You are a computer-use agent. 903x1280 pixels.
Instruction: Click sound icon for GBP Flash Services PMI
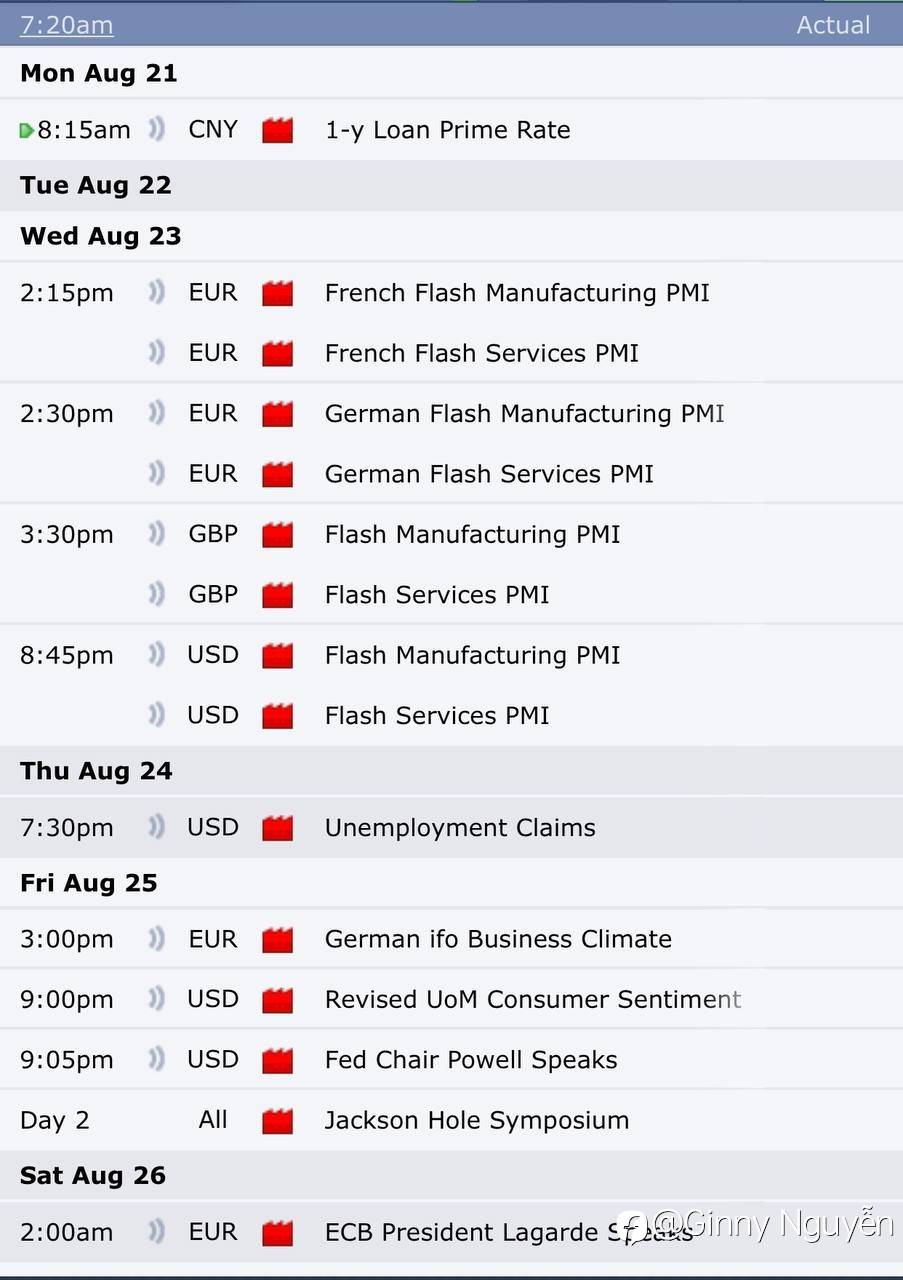point(156,595)
